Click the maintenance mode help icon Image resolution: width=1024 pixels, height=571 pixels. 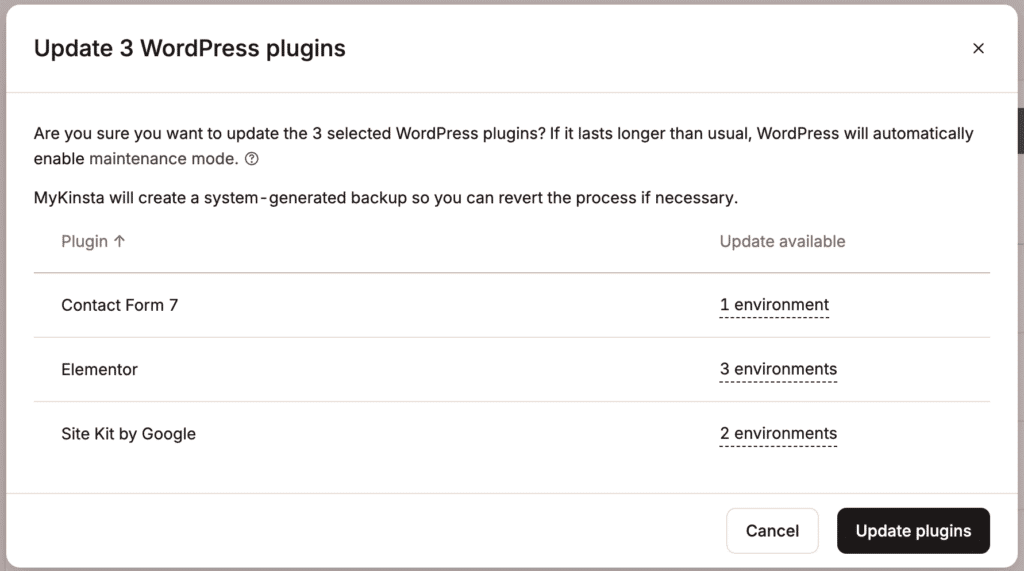[x=251, y=159]
